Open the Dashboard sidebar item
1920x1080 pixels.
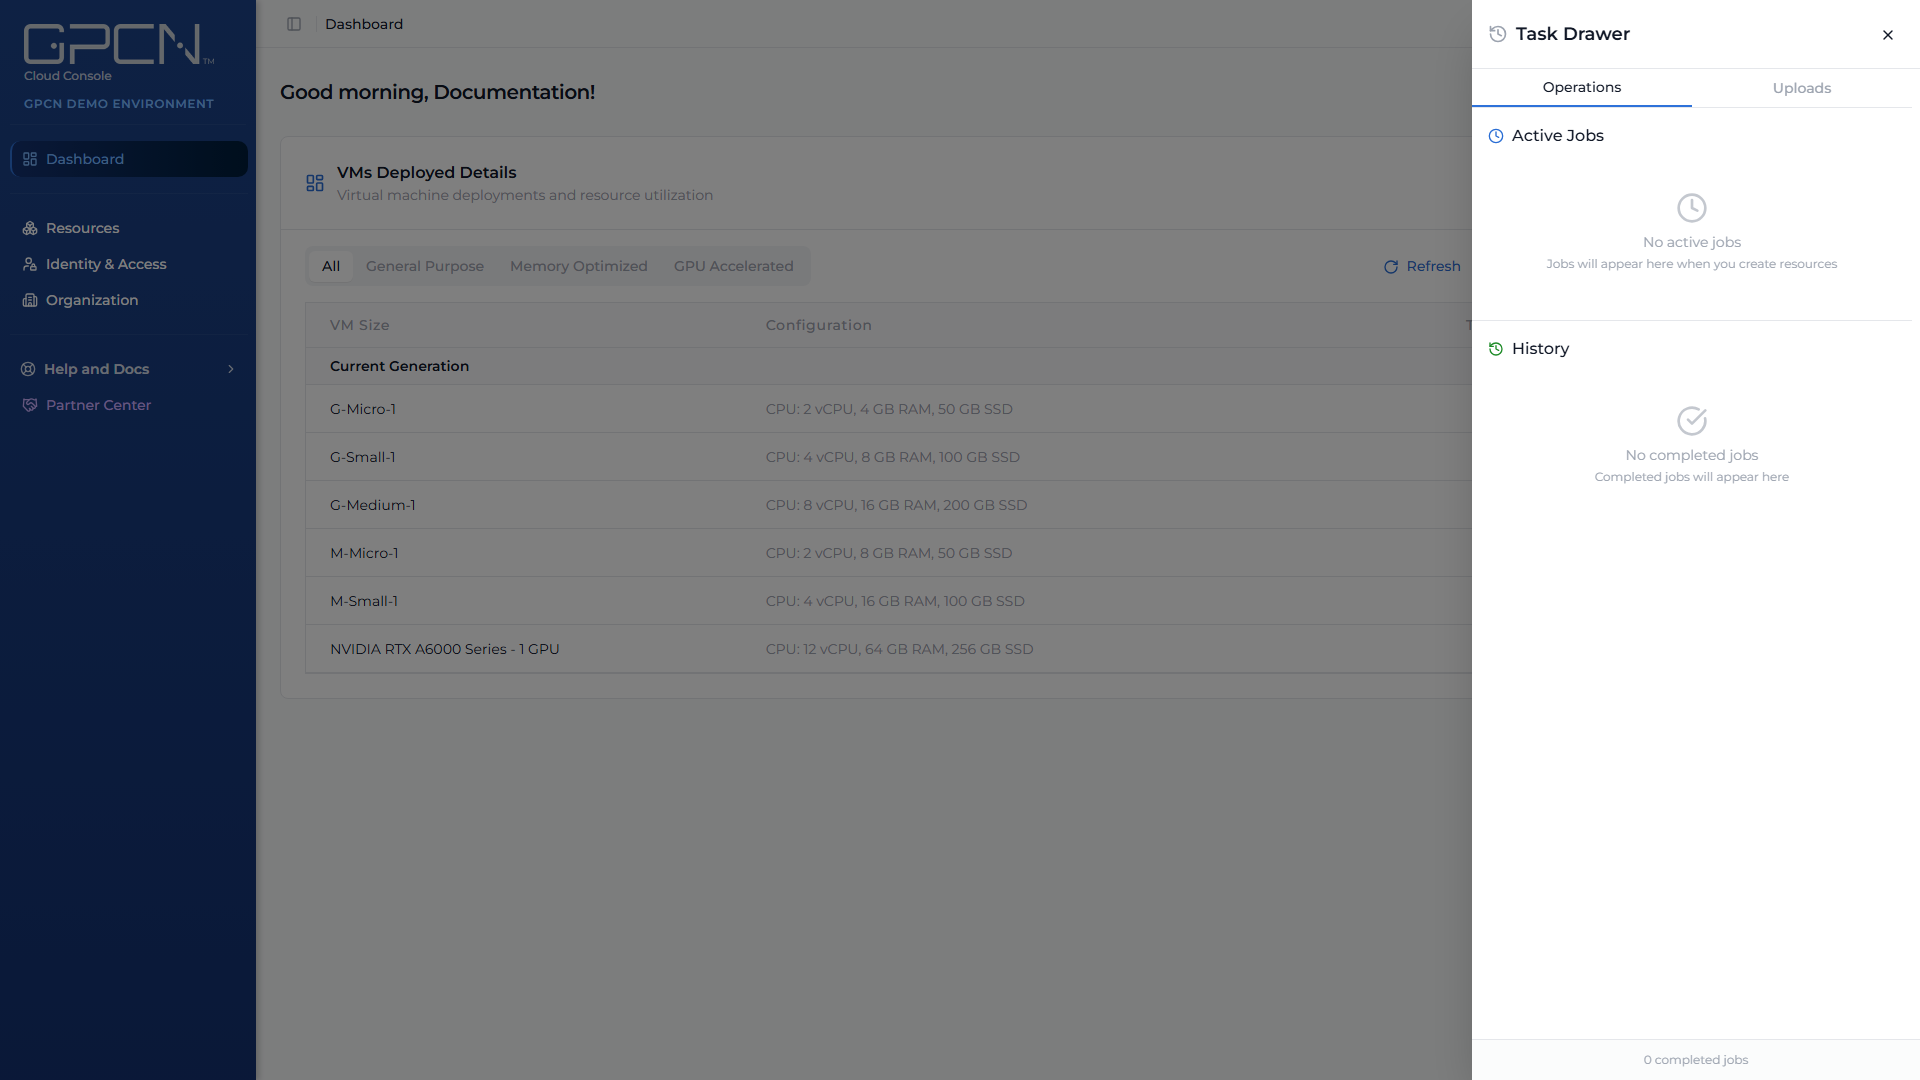pyautogui.click(x=129, y=159)
